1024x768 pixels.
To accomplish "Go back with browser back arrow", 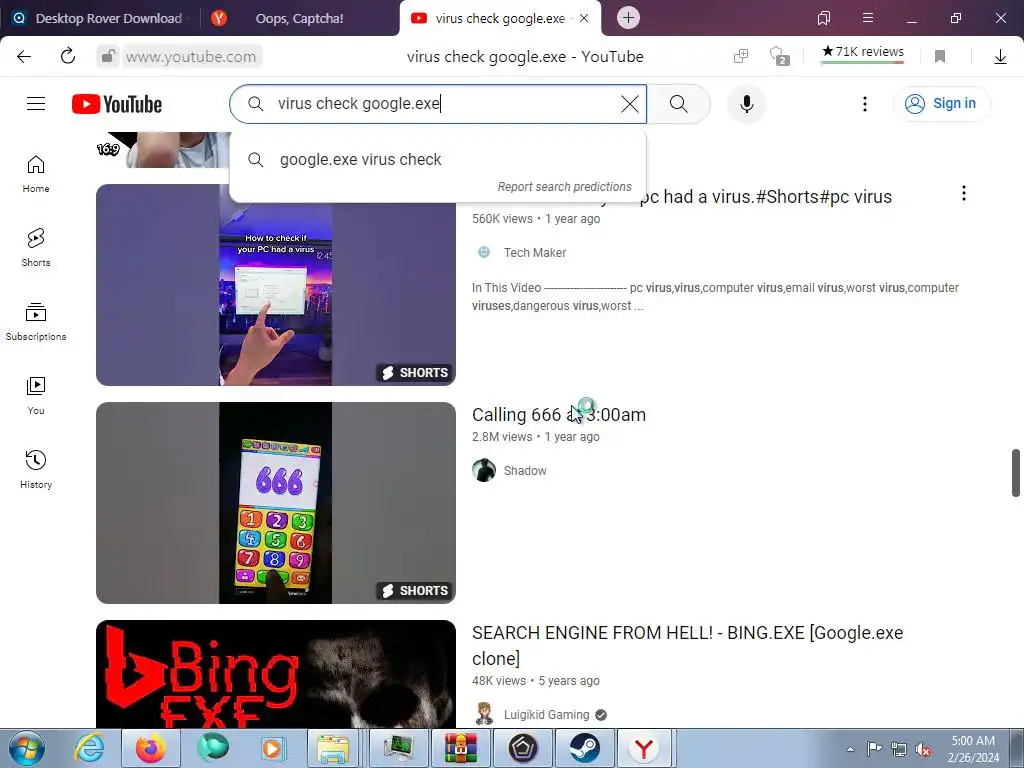I will (x=24, y=57).
